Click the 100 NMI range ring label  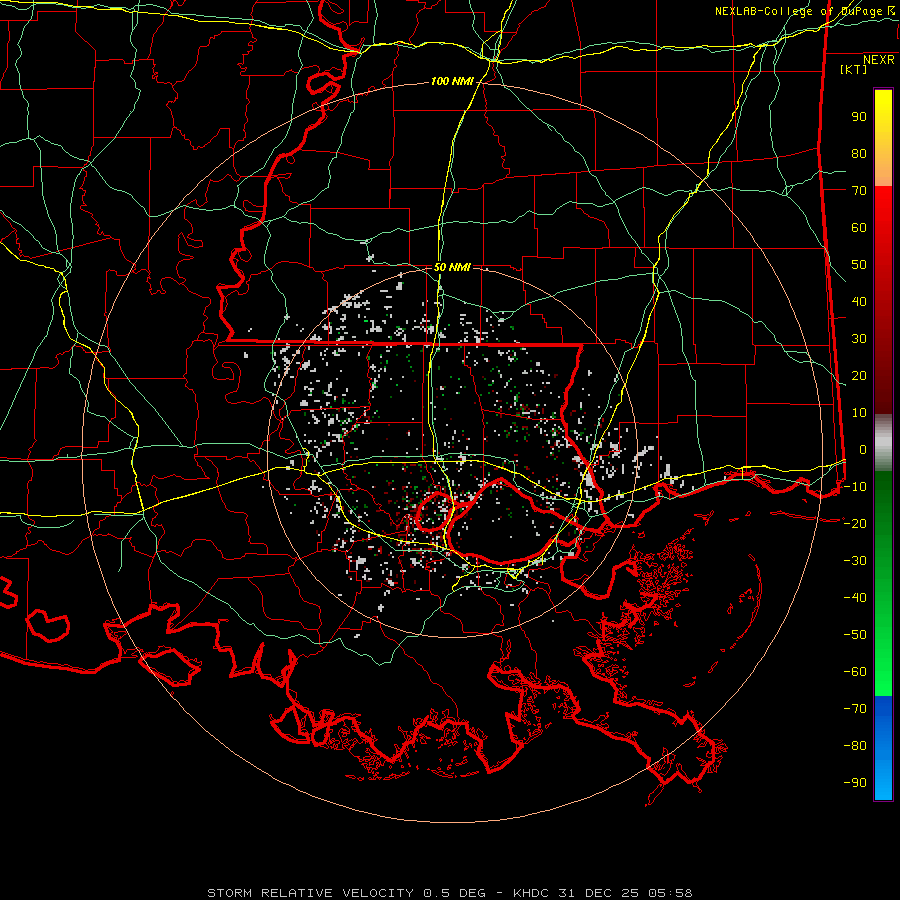click(x=452, y=82)
